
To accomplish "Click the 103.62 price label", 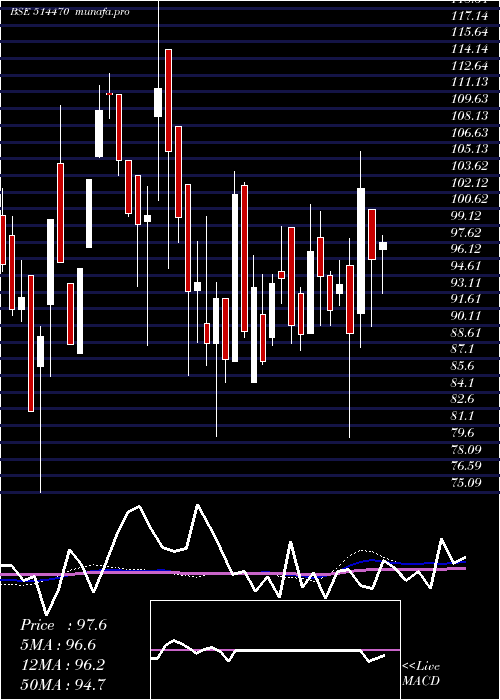I will pyautogui.click(x=469, y=166).
